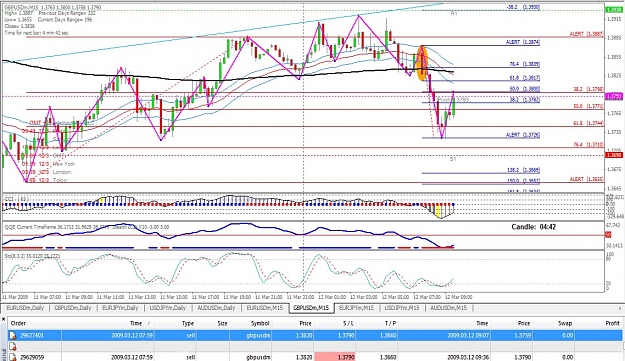Select order number 29627401
This screenshot has width=625, height=361.
[x=32, y=335]
